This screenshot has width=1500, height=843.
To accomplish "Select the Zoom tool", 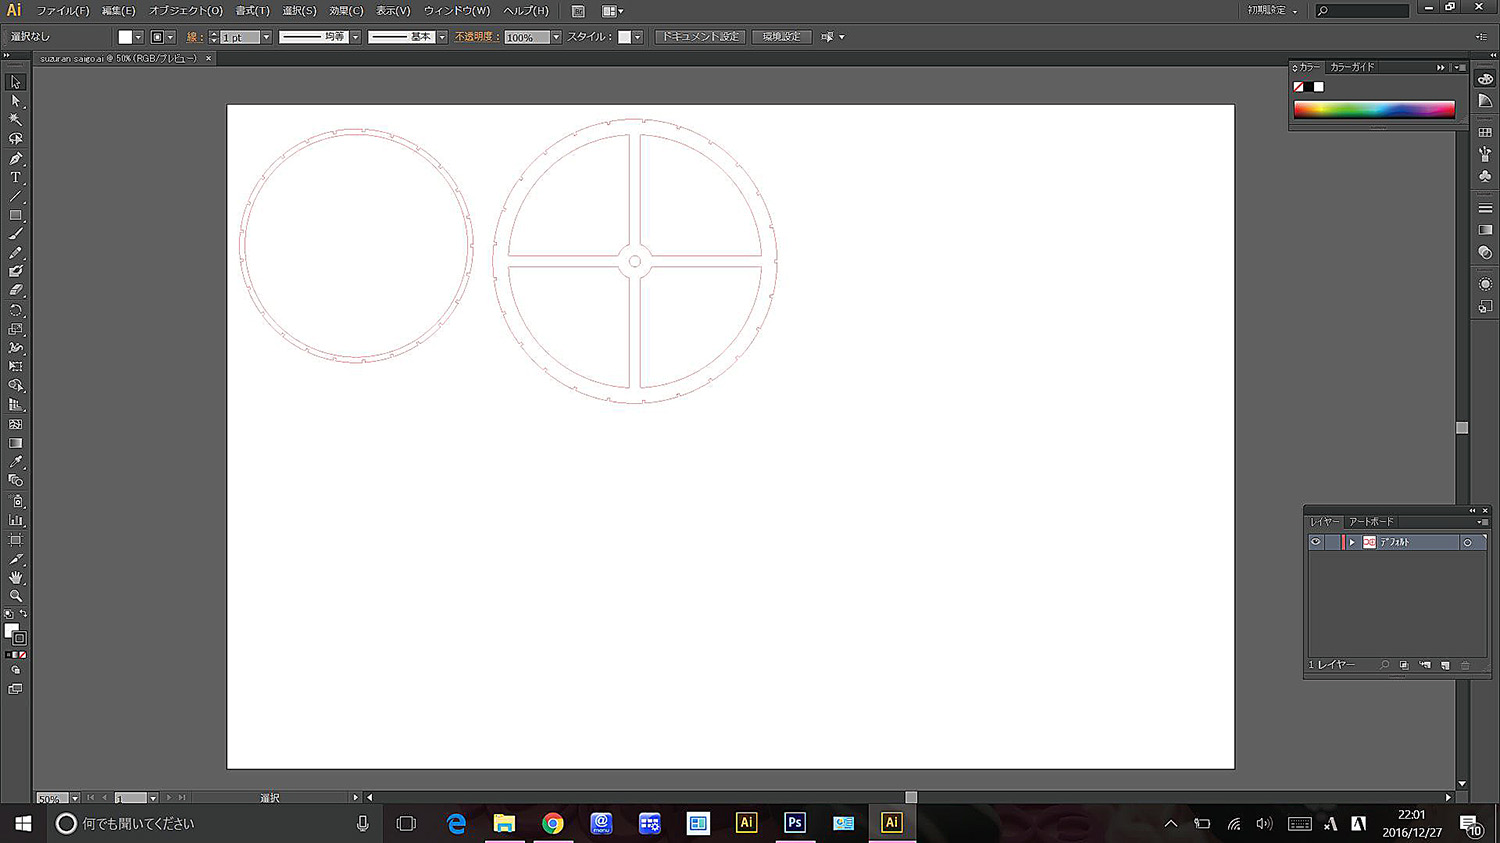I will point(15,597).
